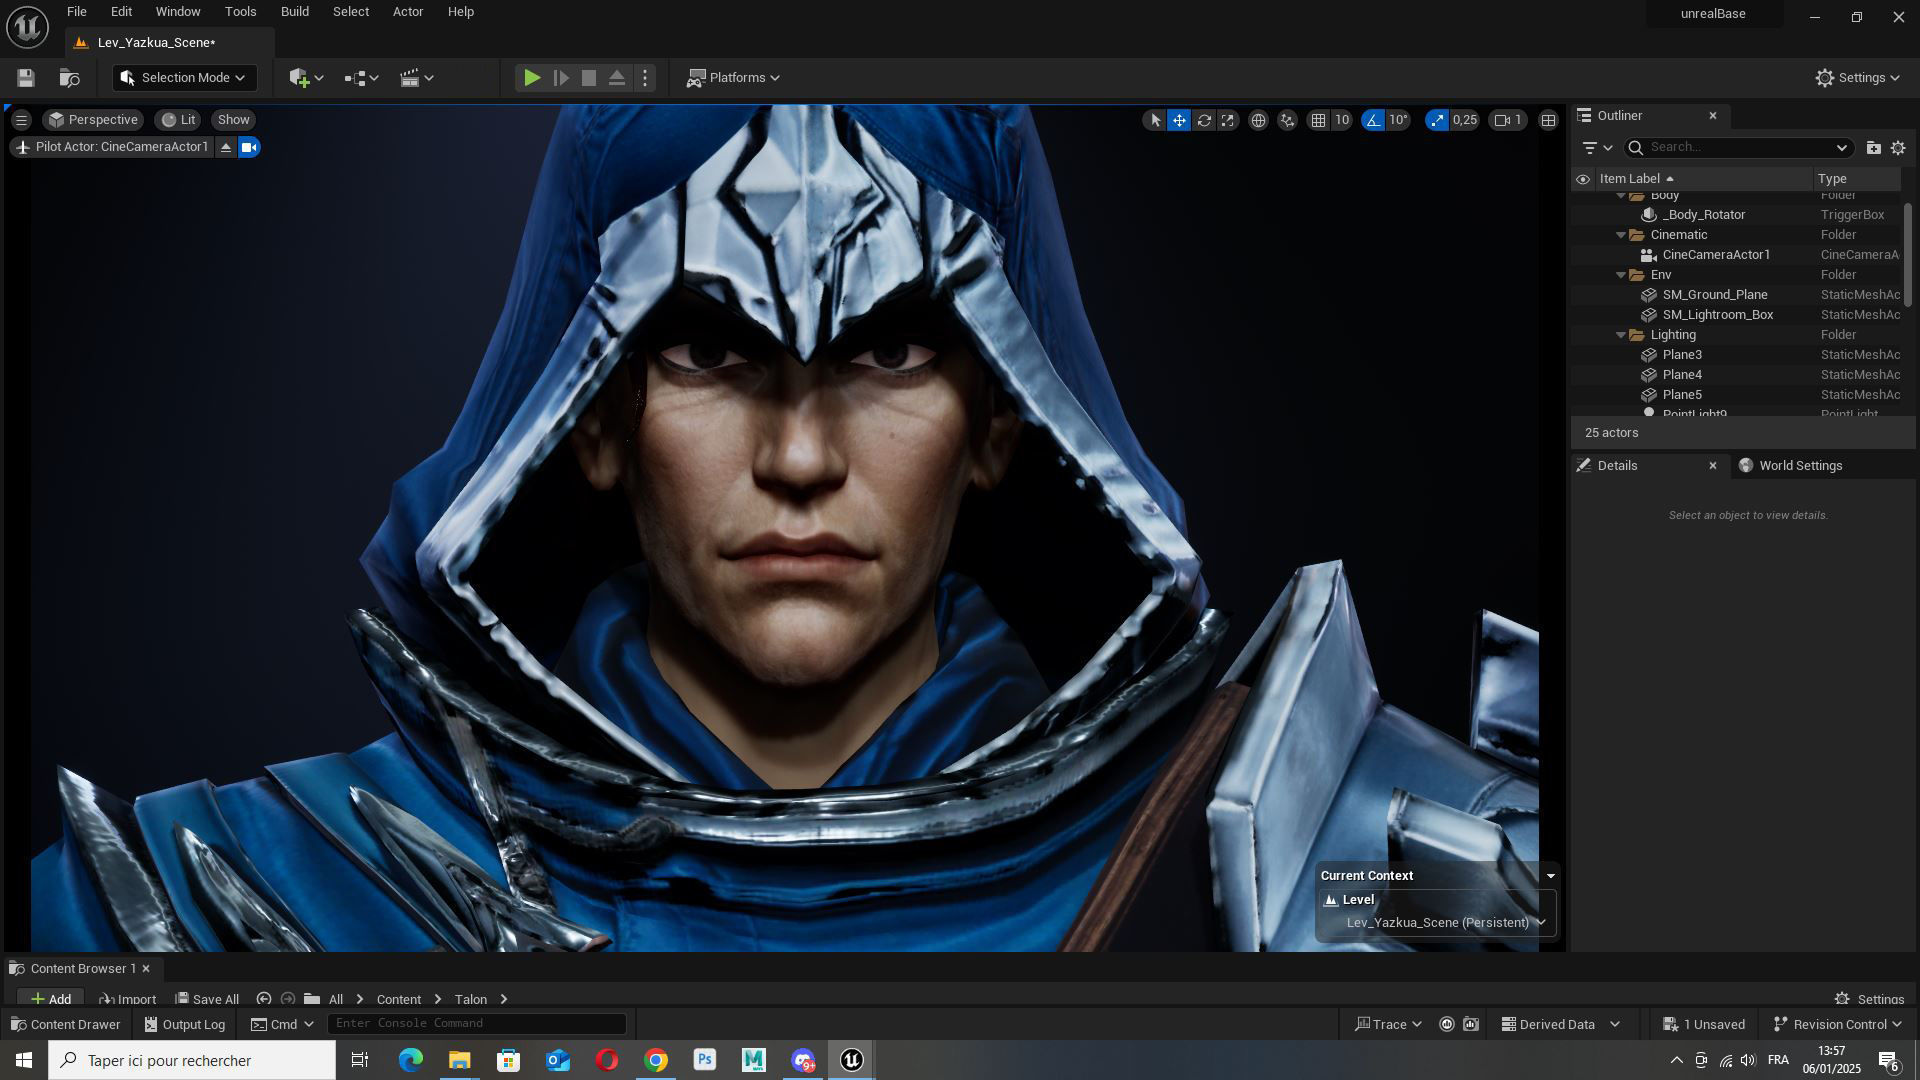
Task: Open the Cinematics clapperboard dropdown
Action: pyautogui.click(x=416, y=78)
